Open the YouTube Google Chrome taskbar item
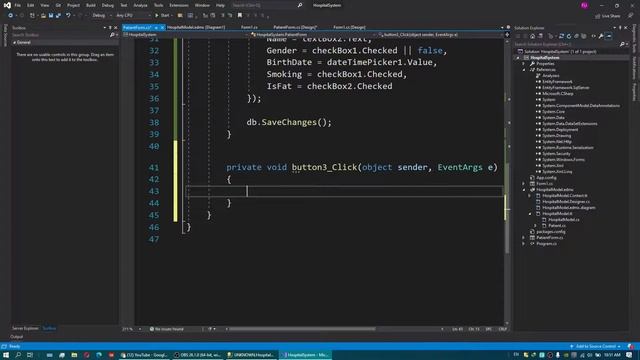The image size is (640, 360). pyautogui.click(x=144, y=355)
